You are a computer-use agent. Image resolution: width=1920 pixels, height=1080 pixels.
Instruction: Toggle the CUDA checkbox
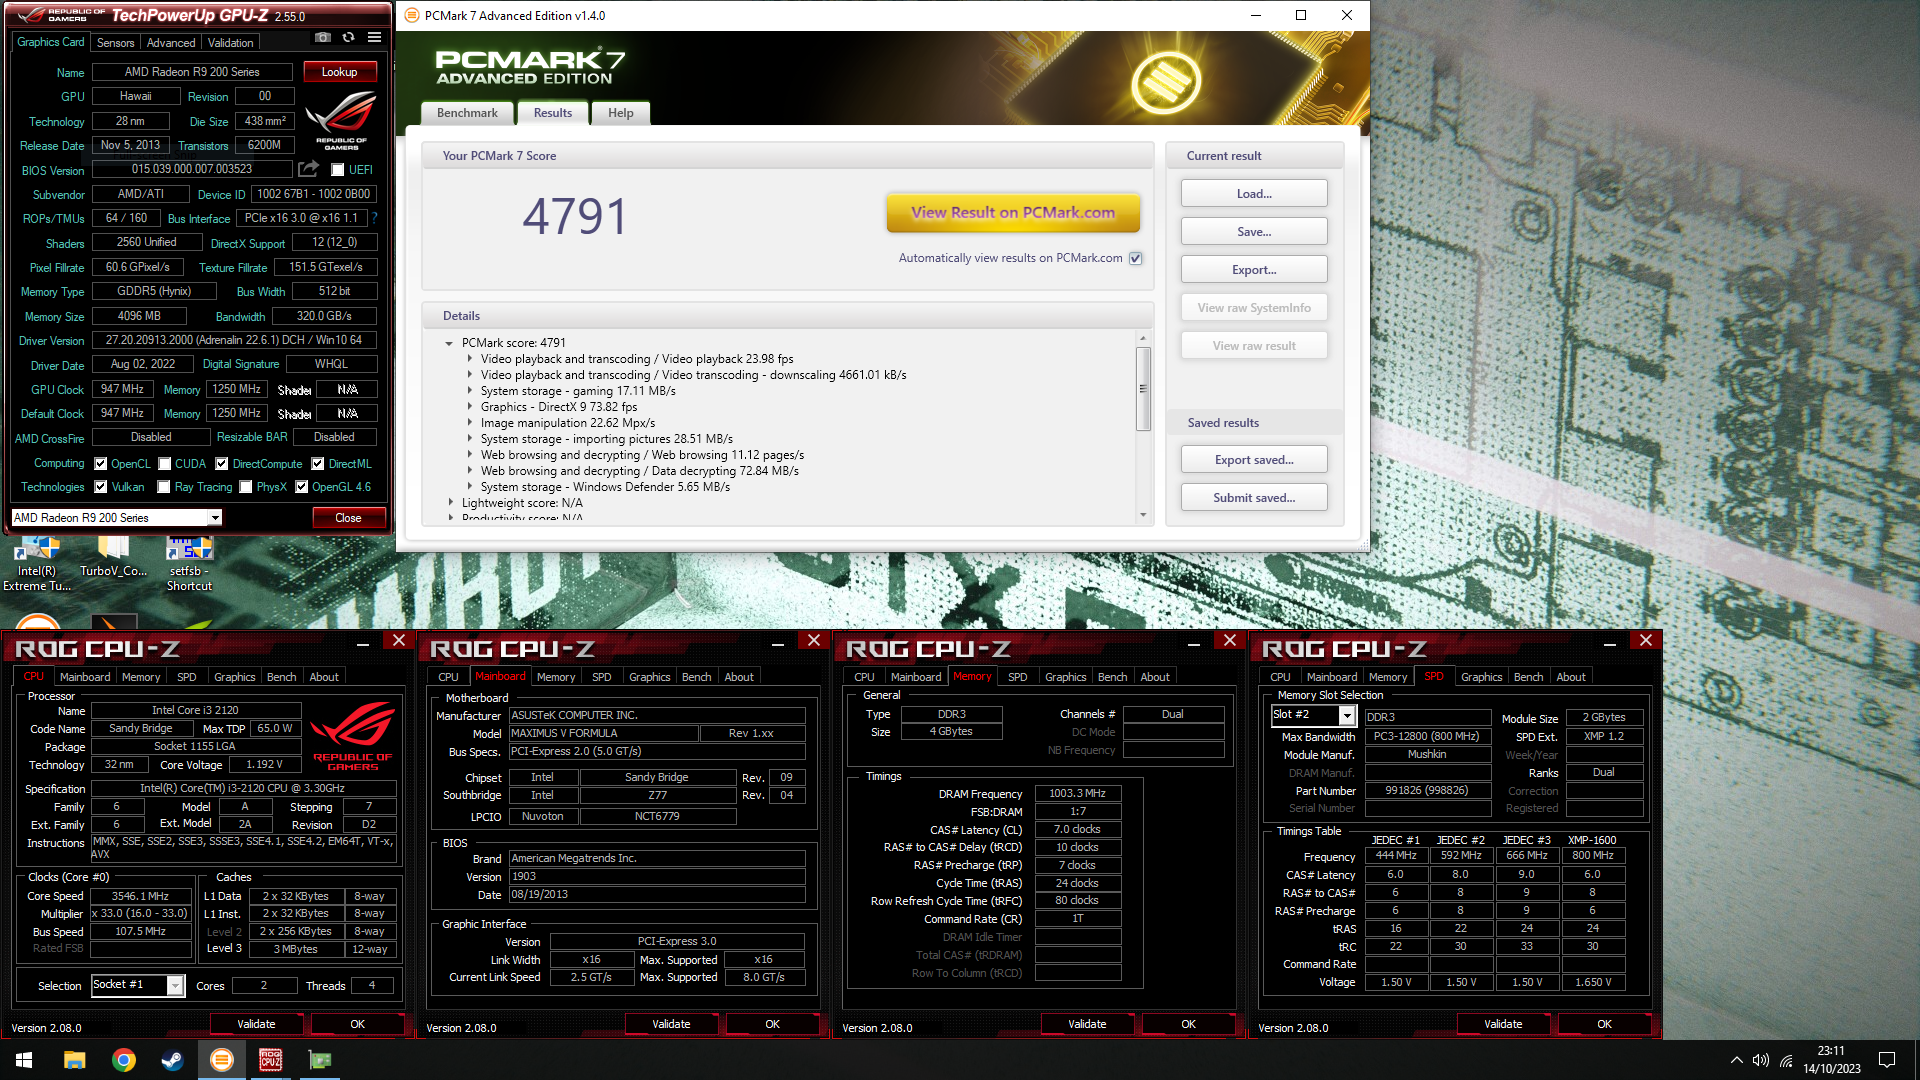click(x=164, y=464)
